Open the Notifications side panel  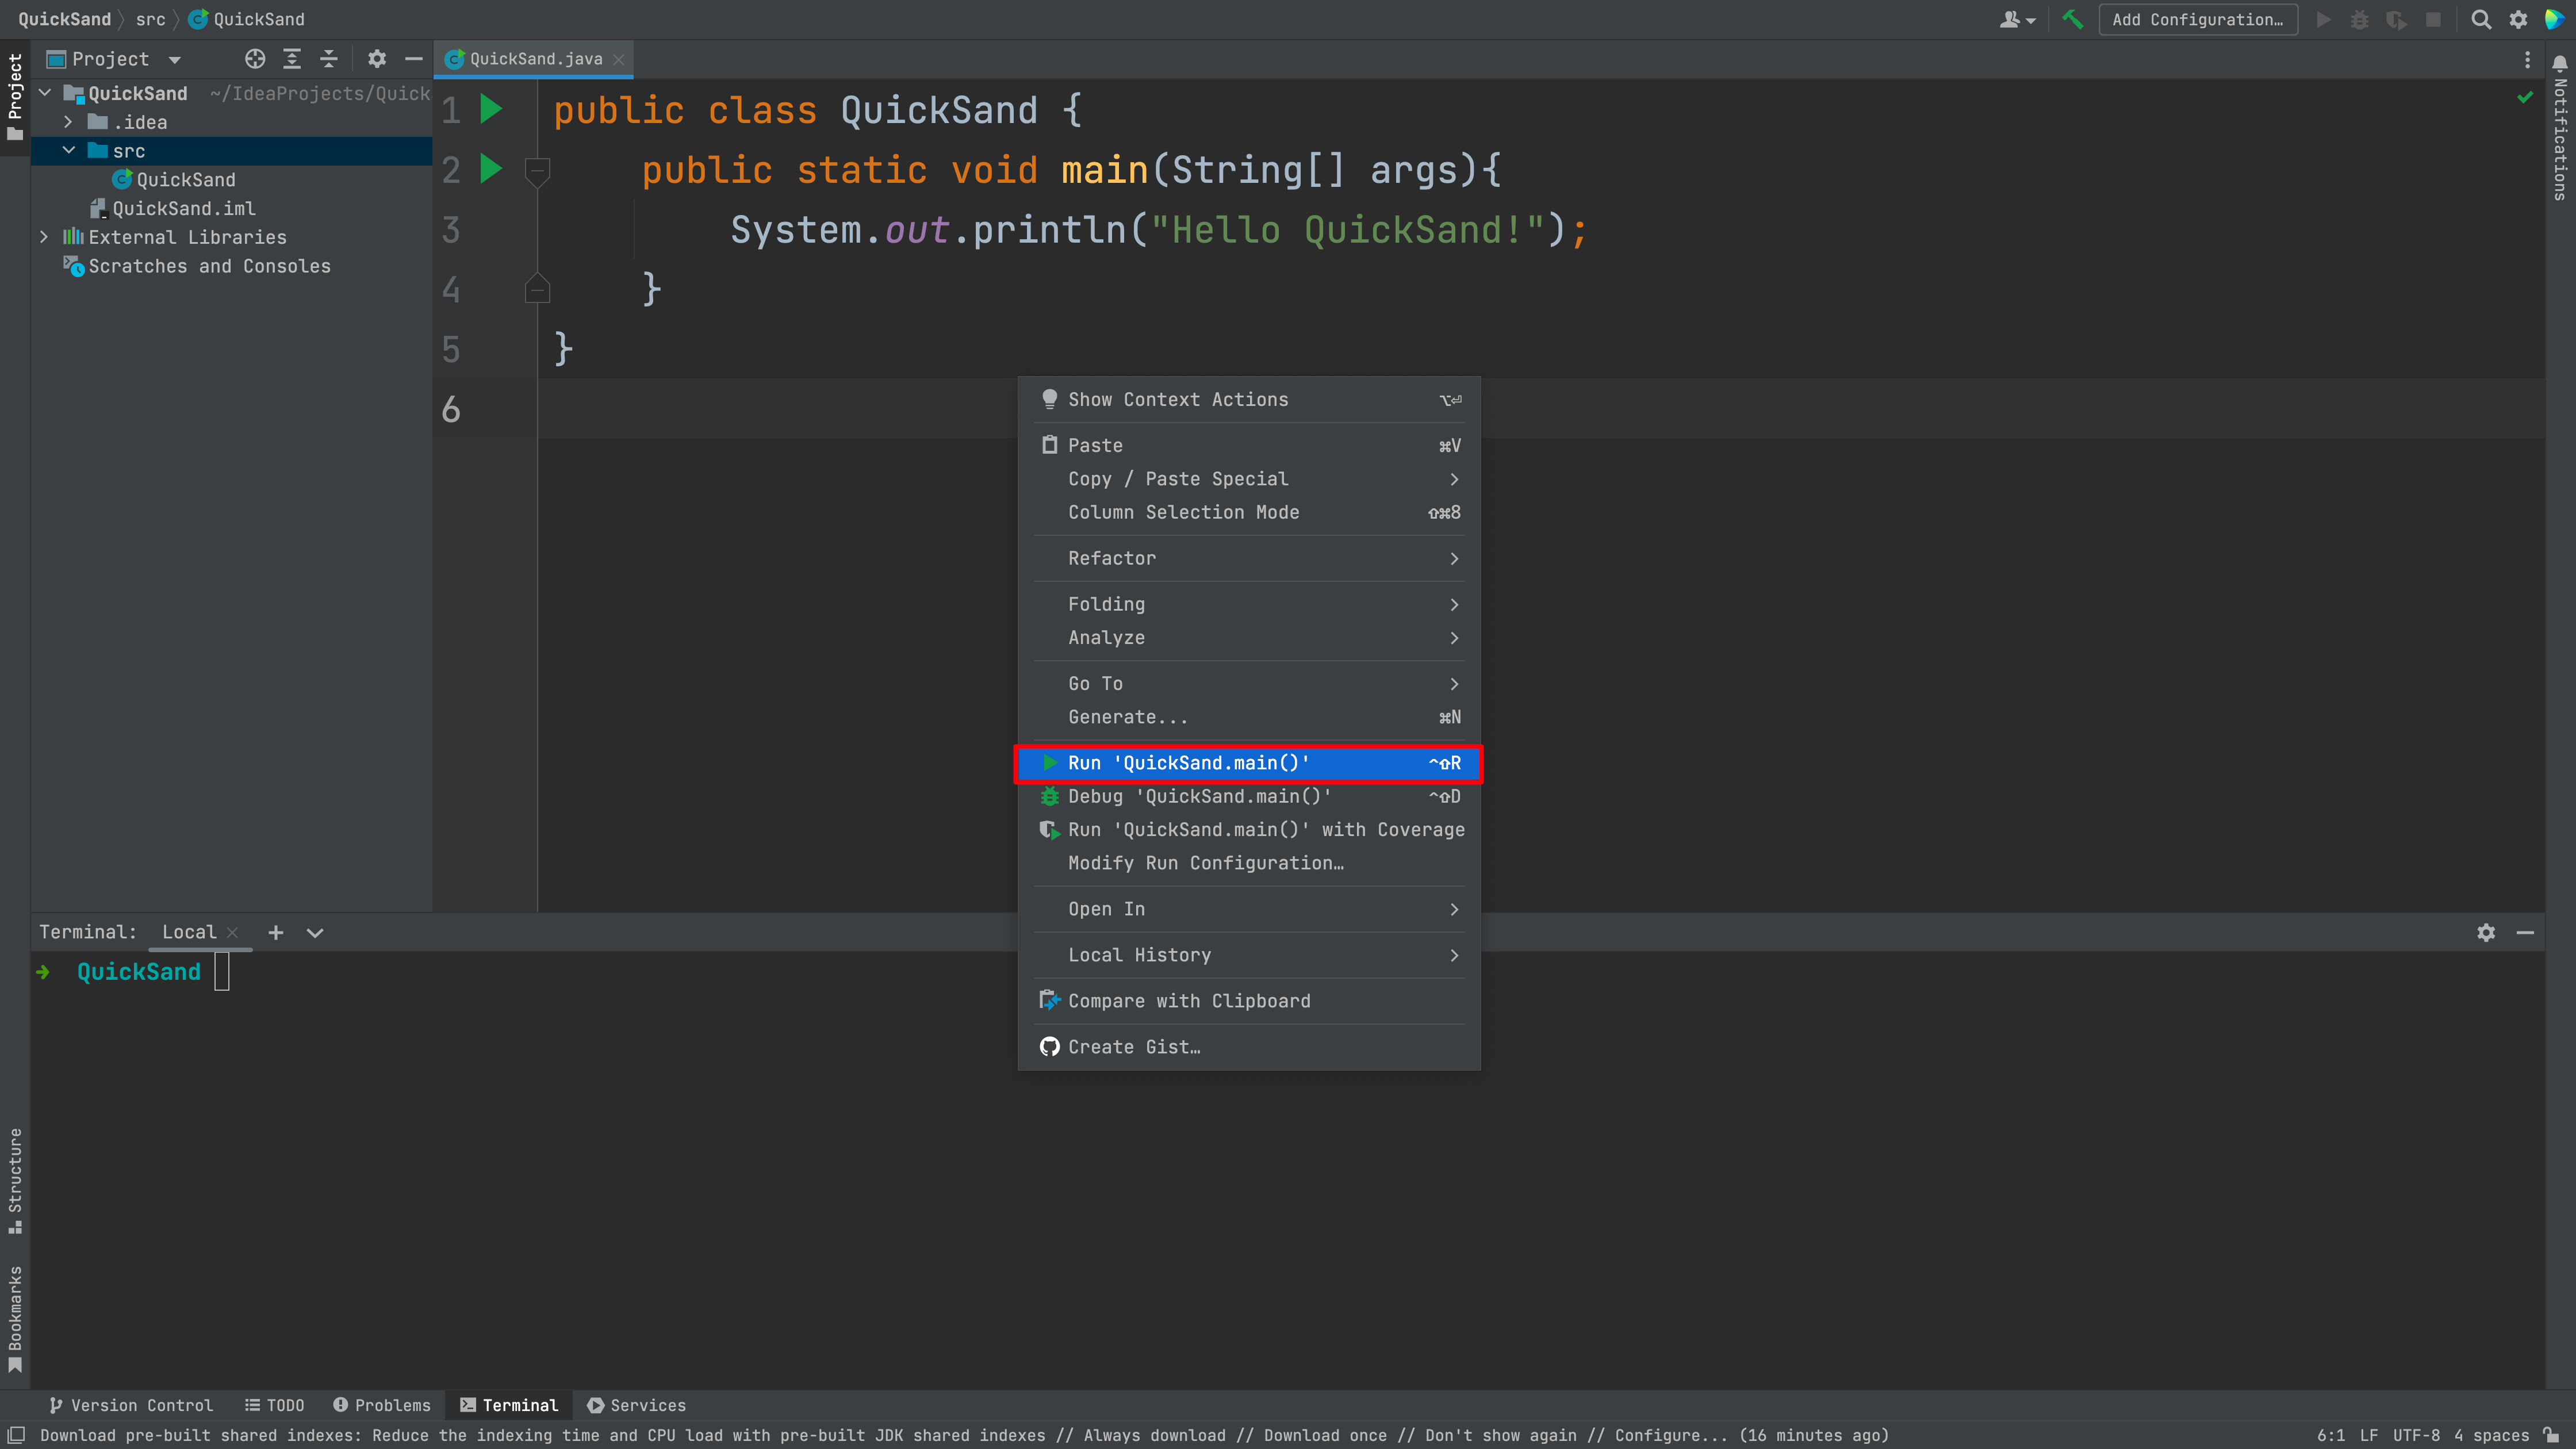click(2560, 127)
